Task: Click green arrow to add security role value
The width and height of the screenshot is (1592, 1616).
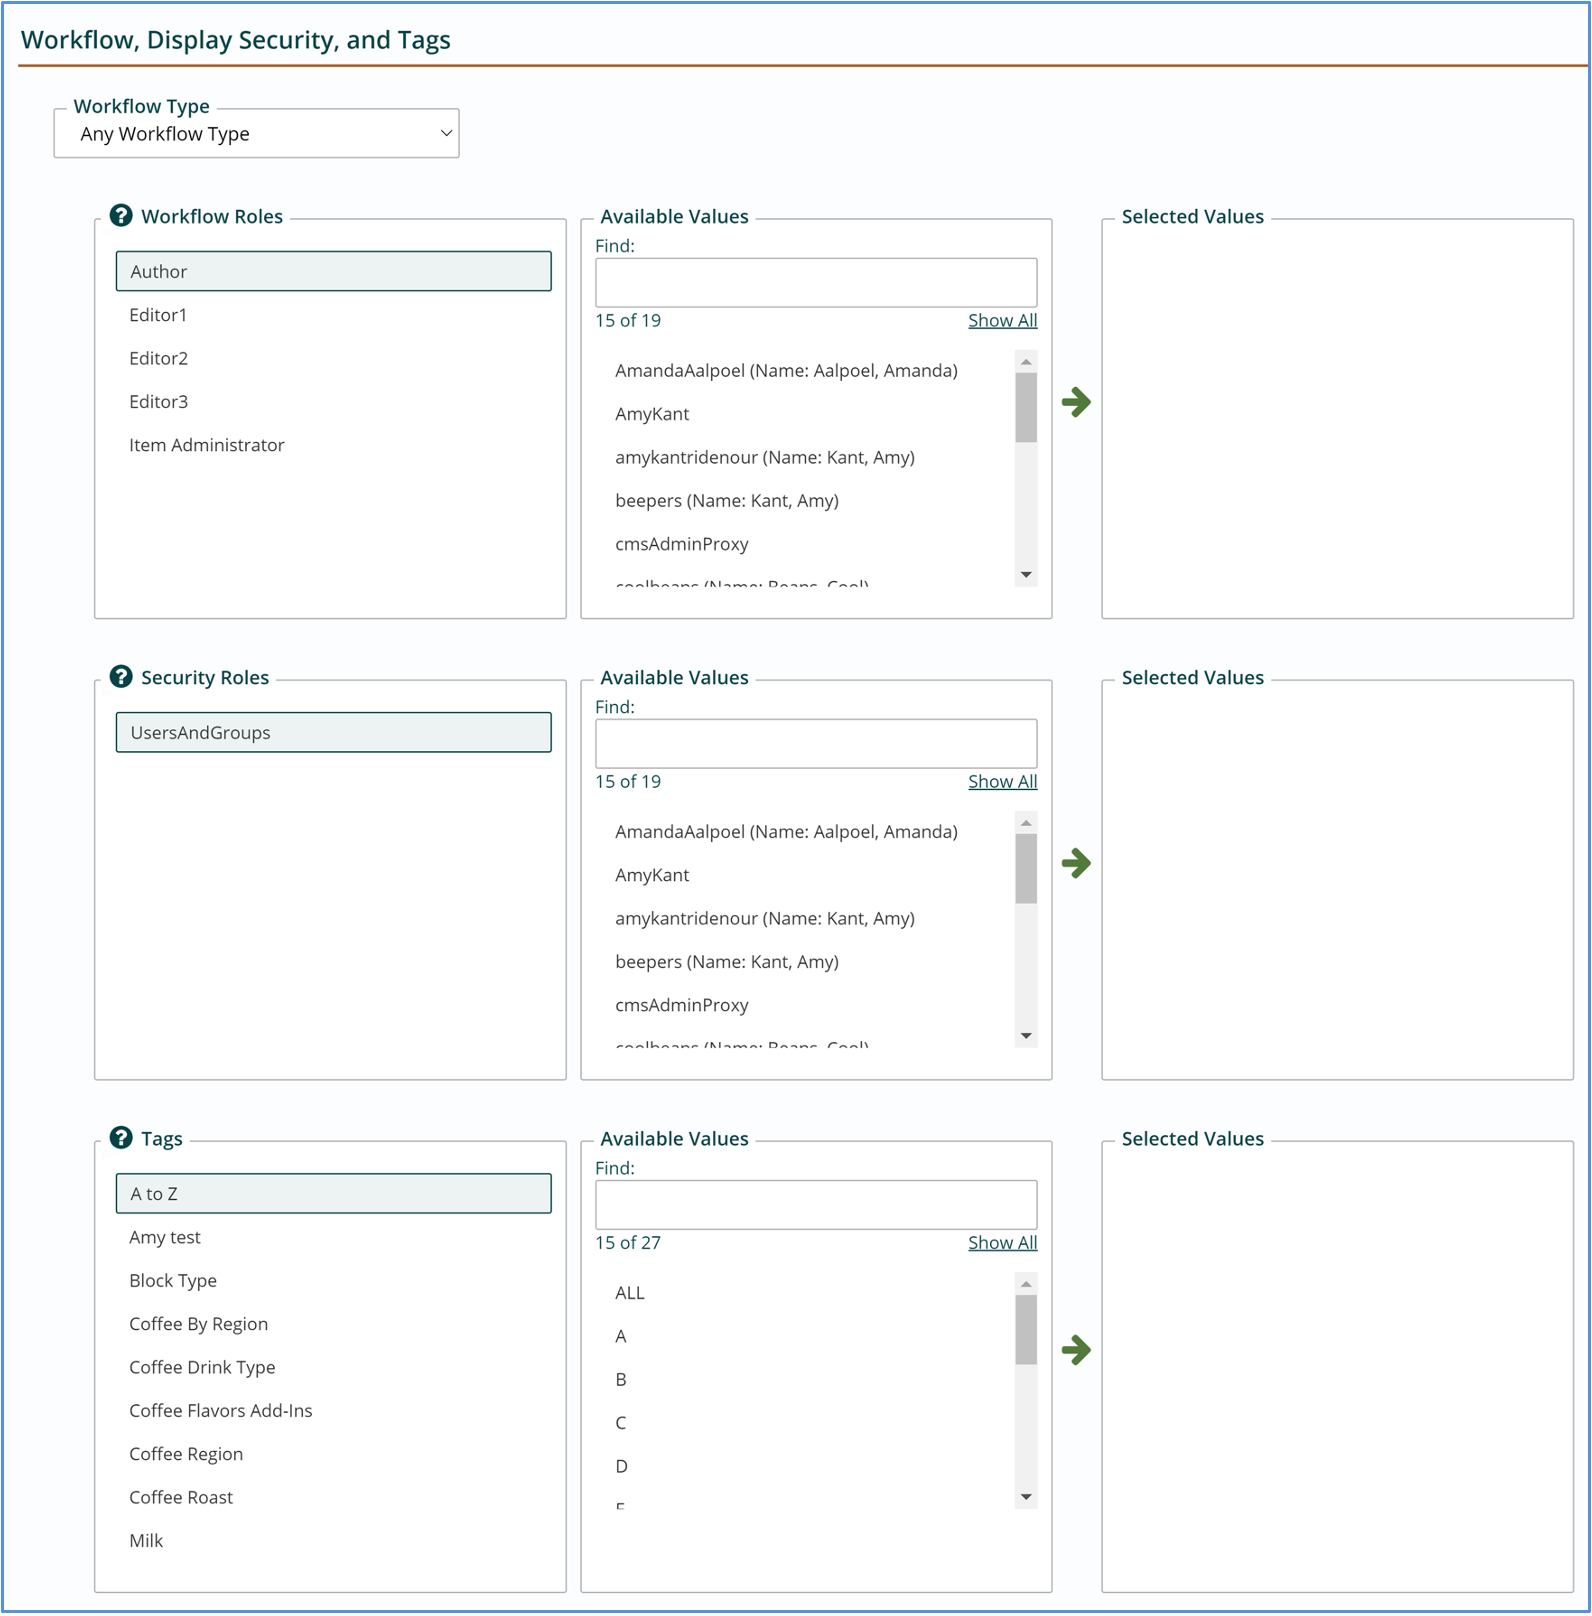Action: click(1076, 863)
